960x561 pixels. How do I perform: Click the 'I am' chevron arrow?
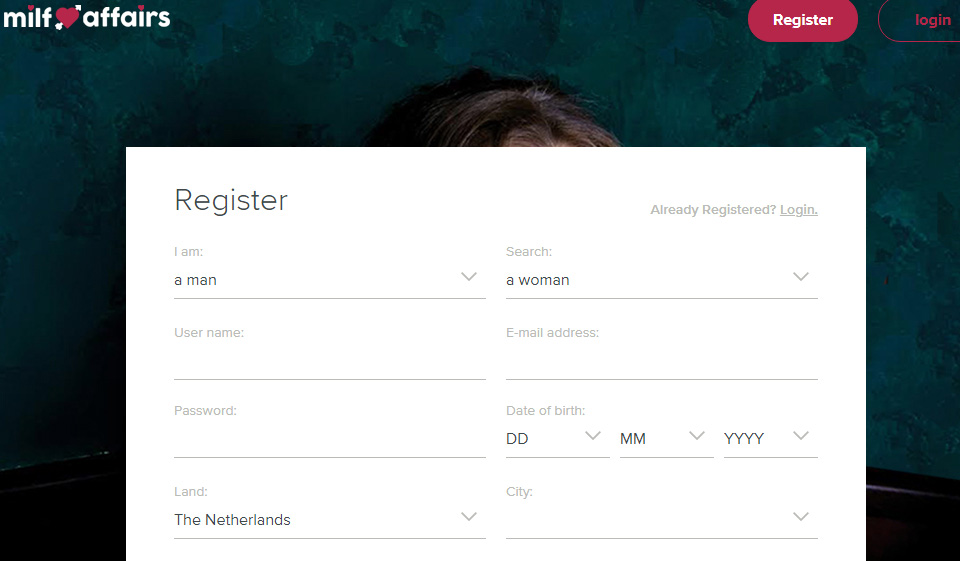tap(469, 277)
